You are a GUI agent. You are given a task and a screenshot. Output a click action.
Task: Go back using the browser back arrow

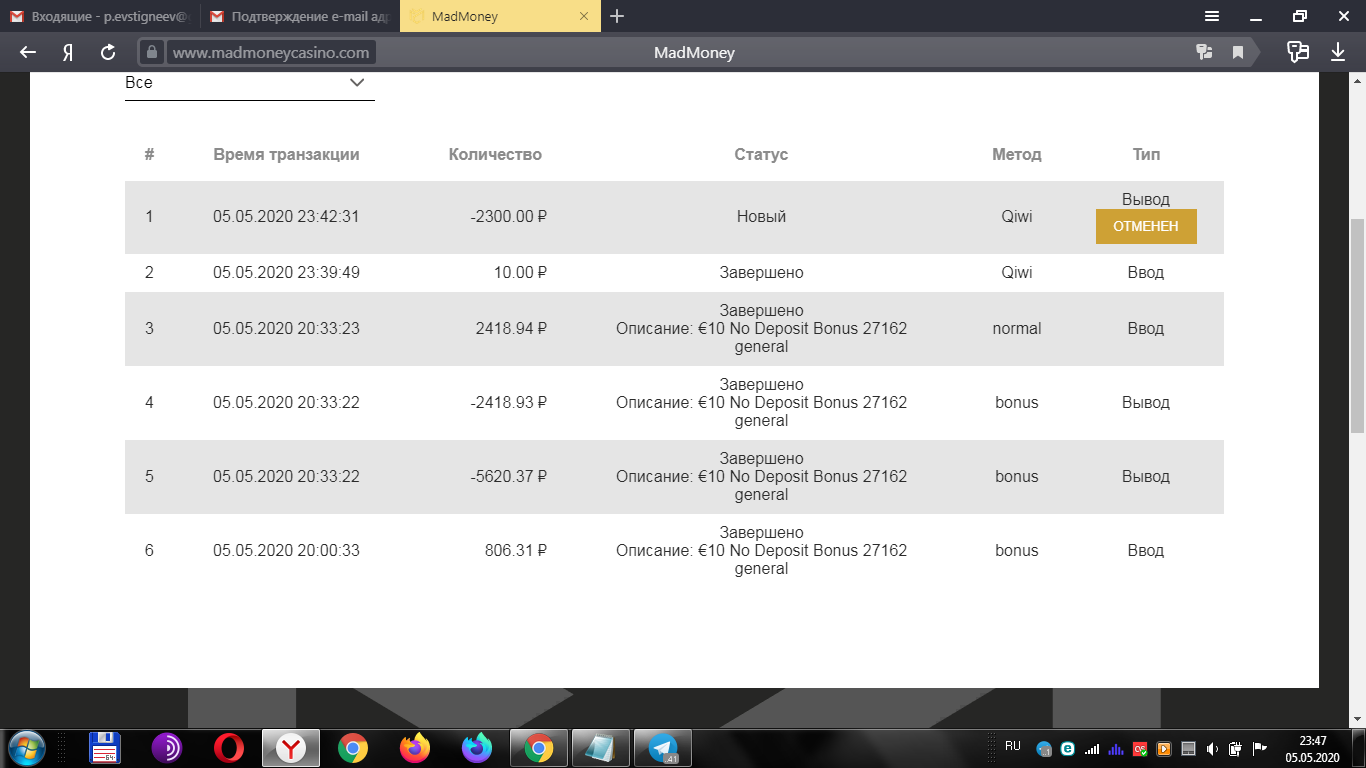28,52
